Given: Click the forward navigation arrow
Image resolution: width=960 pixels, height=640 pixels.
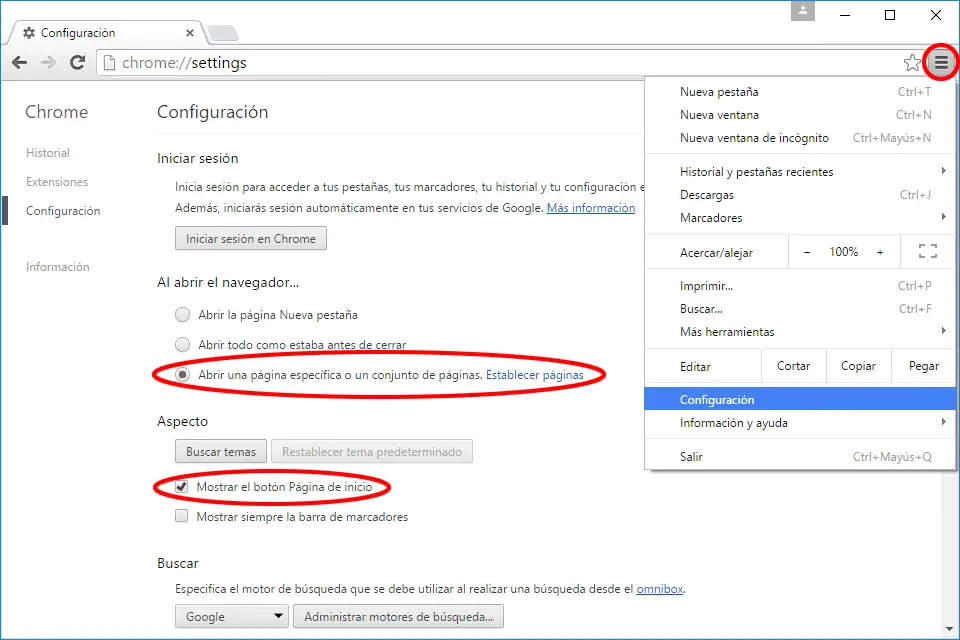Looking at the screenshot, I should tap(48, 63).
